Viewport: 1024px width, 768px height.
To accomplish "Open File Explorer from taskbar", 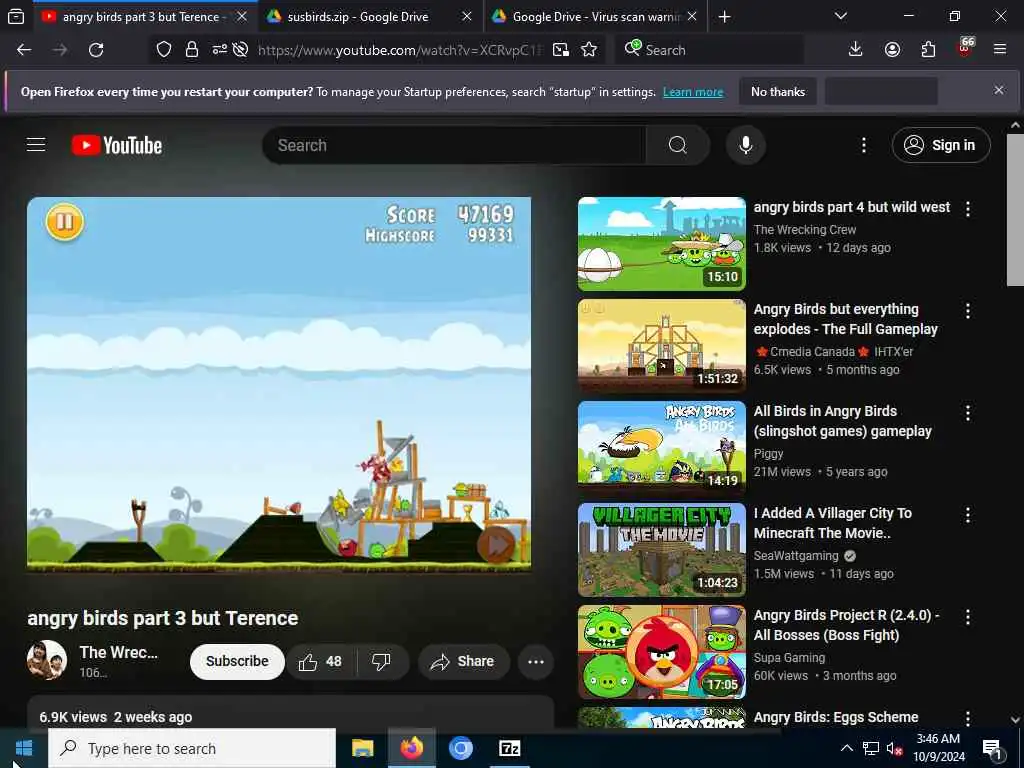I will click(x=362, y=748).
